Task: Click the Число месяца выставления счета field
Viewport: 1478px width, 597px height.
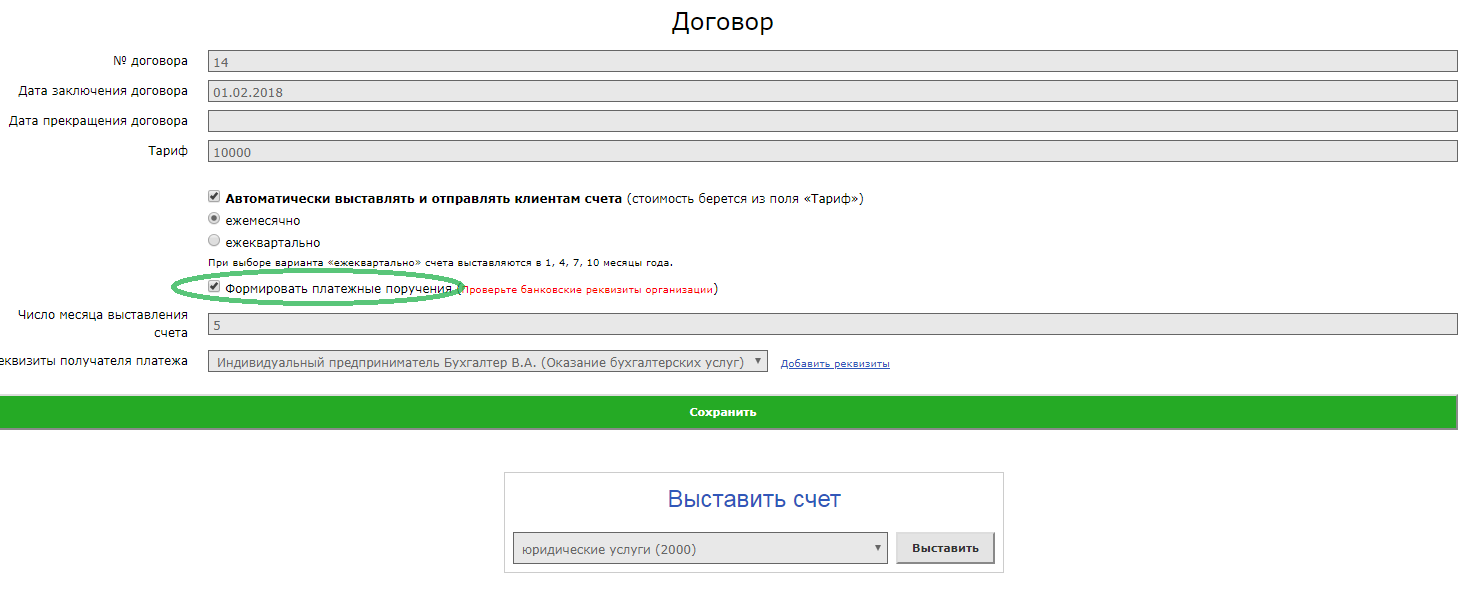Action: point(832,325)
